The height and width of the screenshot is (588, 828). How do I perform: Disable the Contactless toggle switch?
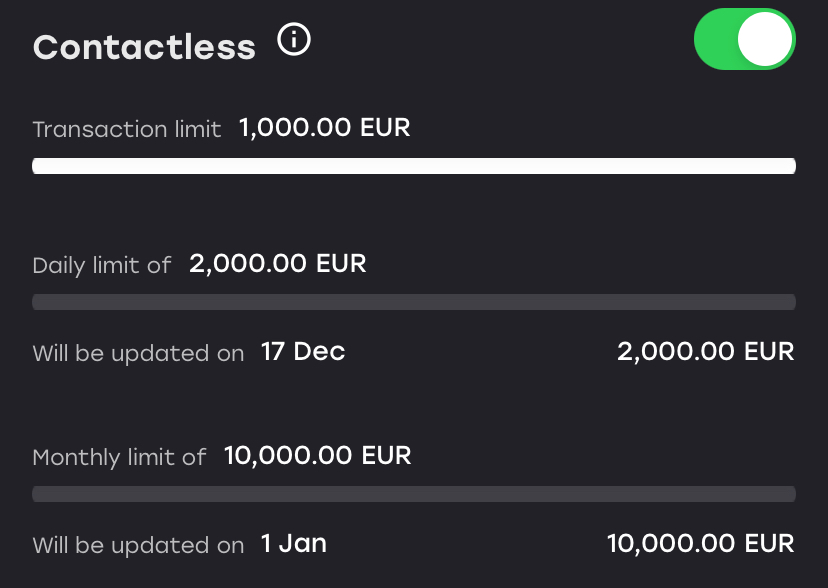tap(744, 41)
